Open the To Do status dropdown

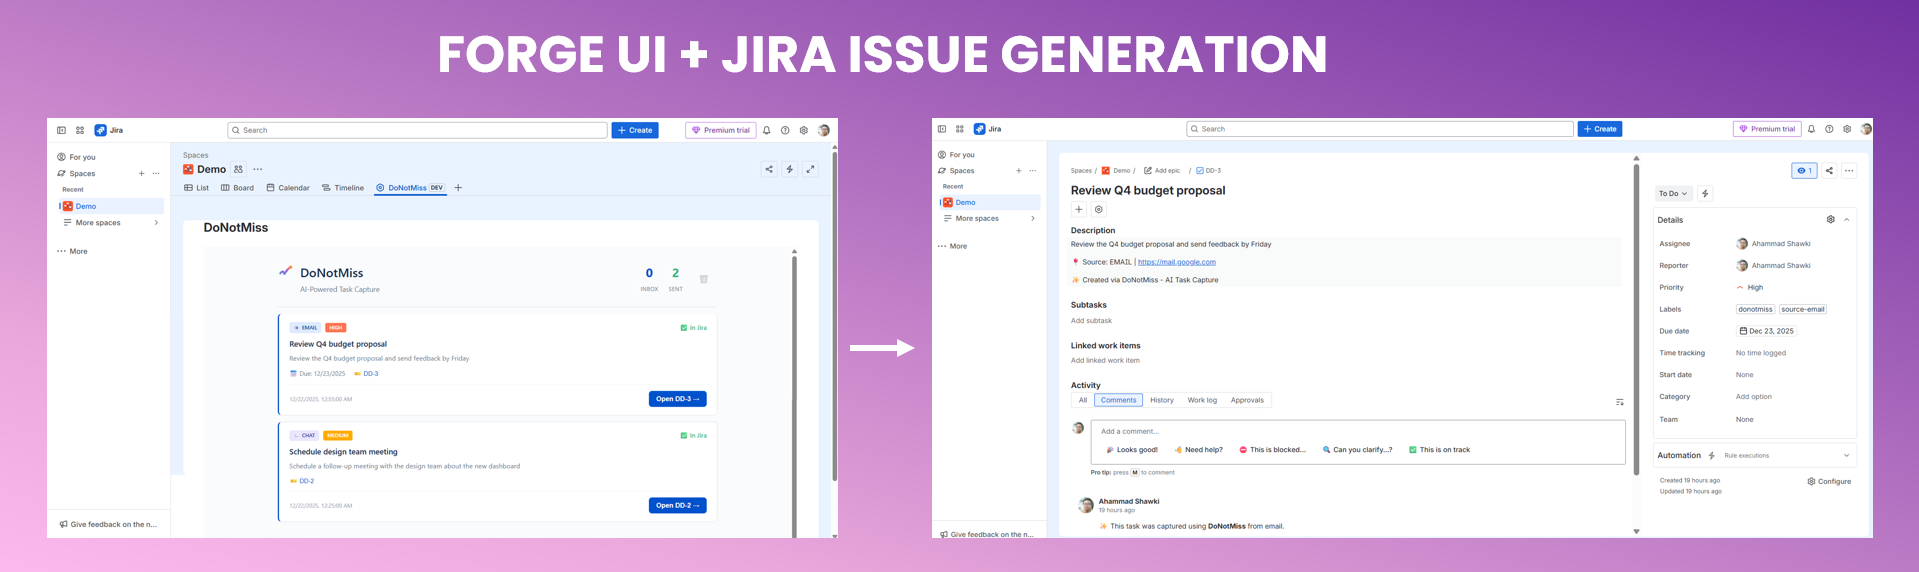pyautogui.click(x=1673, y=193)
